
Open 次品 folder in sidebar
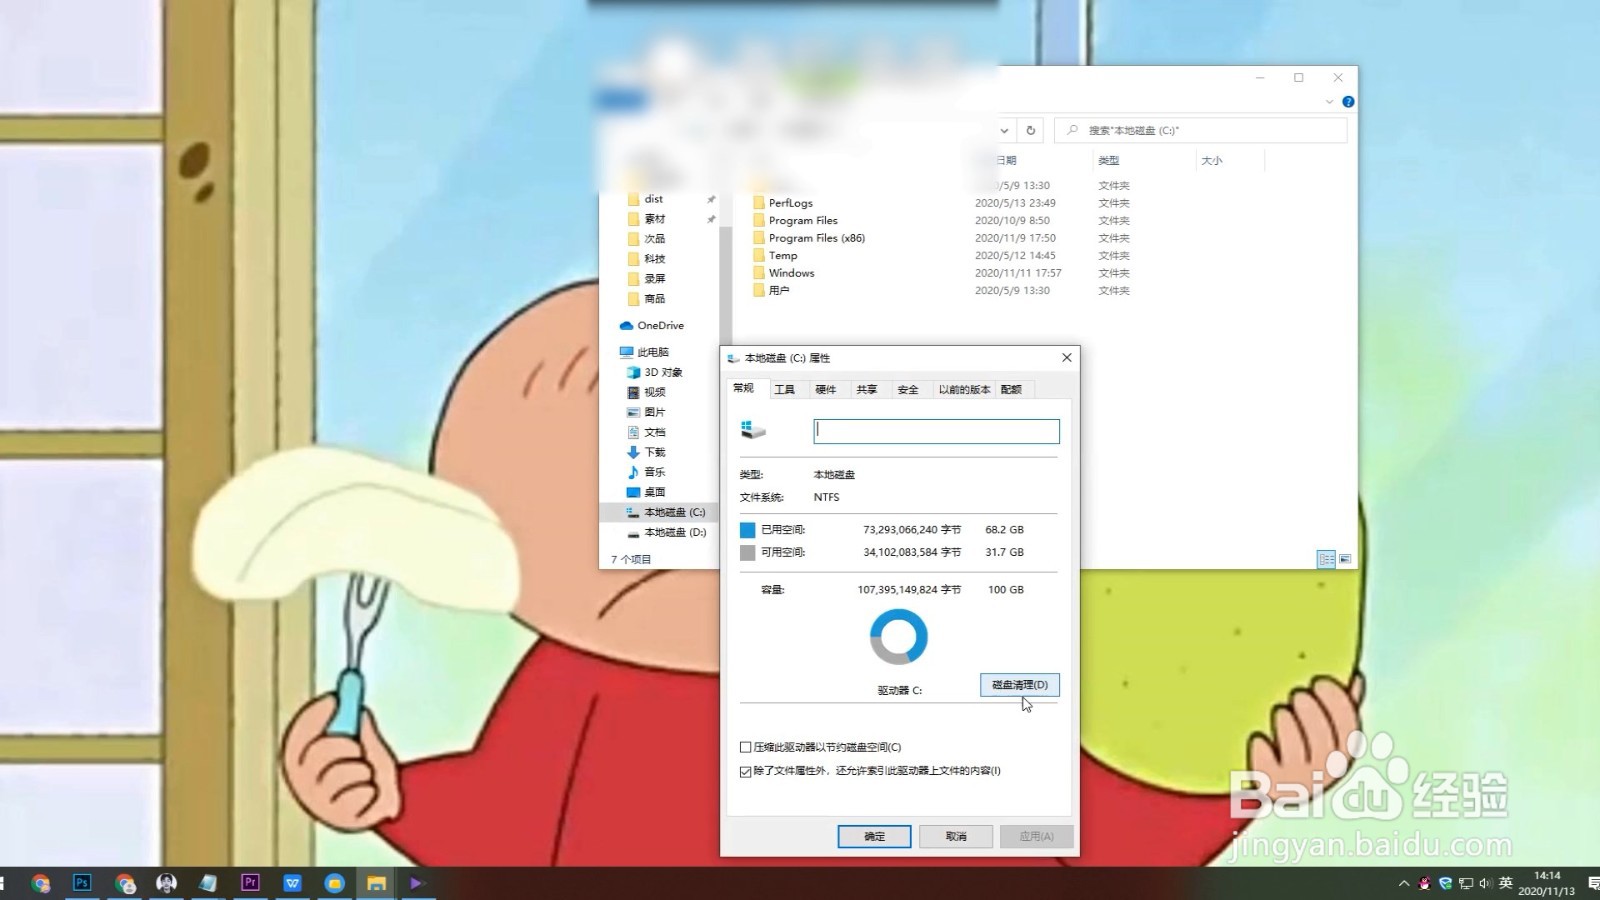[x=654, y=239]
